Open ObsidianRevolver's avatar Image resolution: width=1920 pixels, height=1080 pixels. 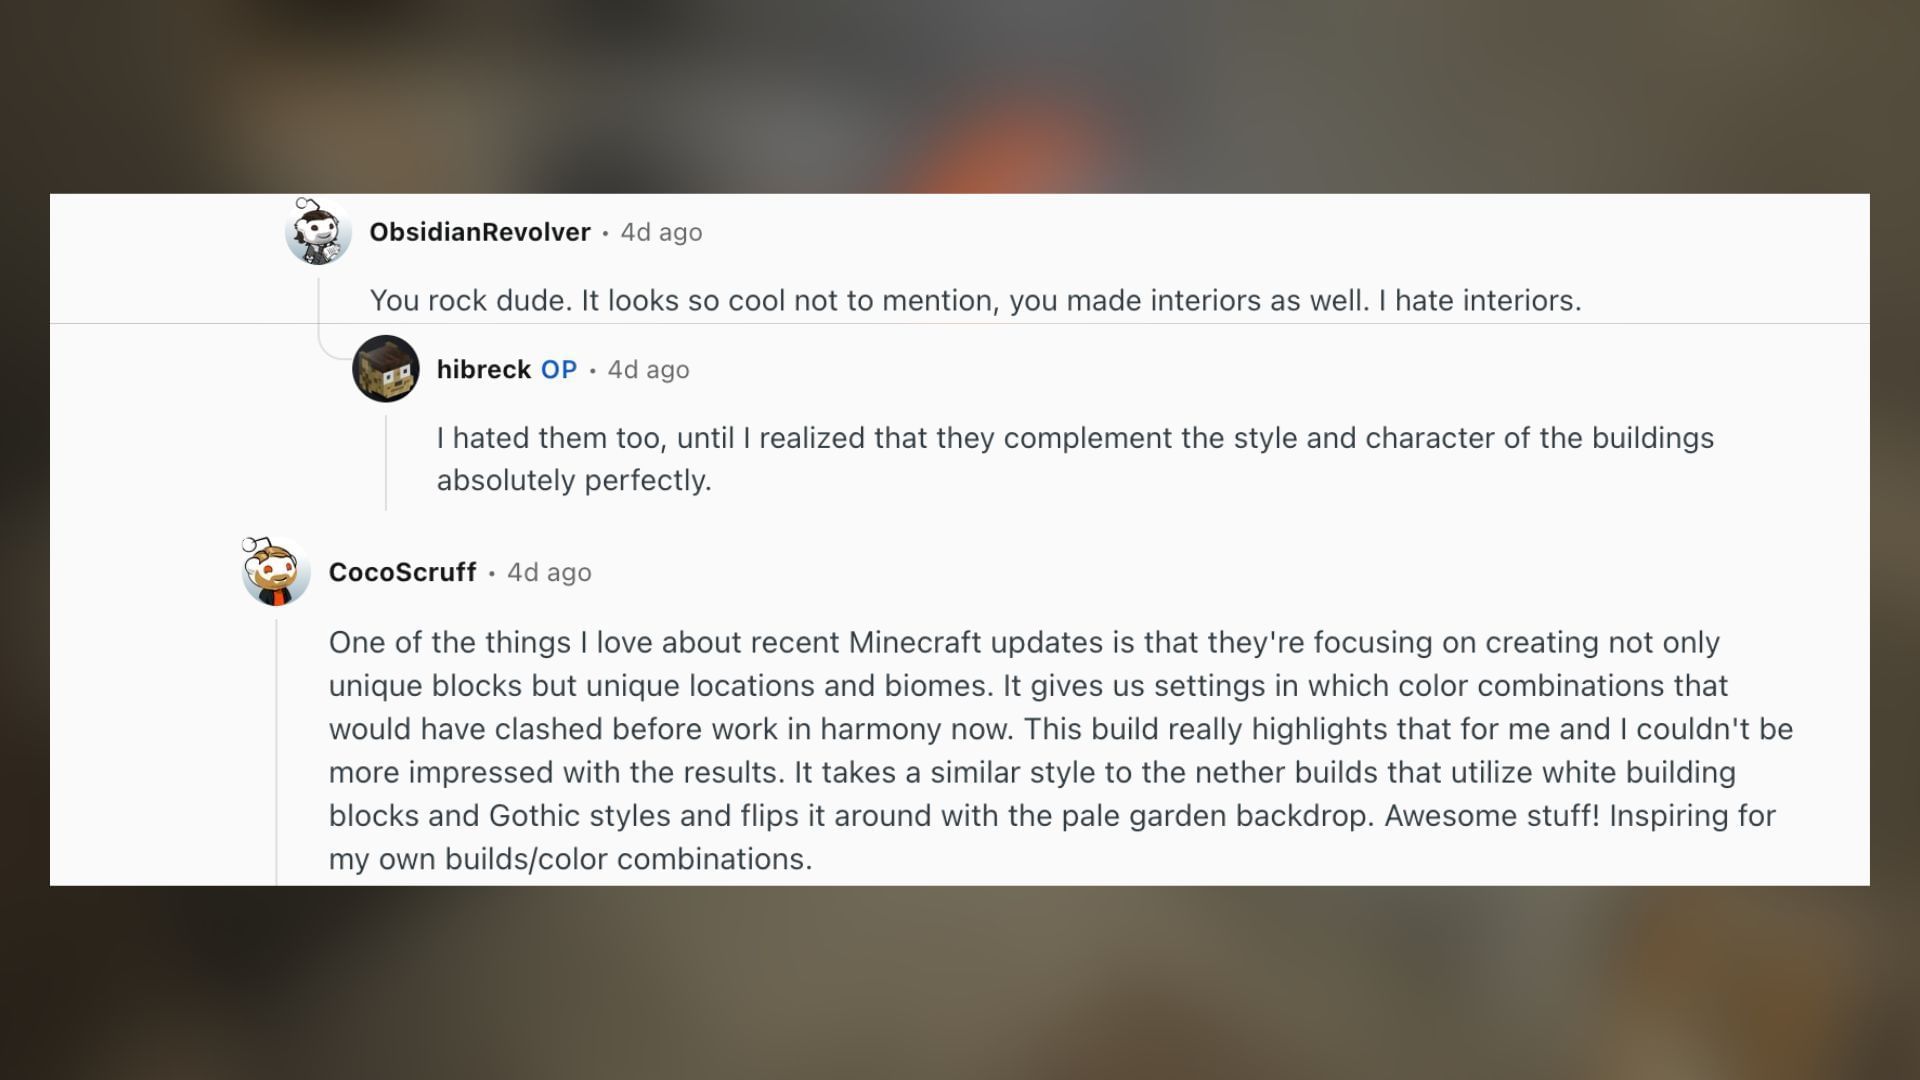pyautogui.click(x=318, y=232)
